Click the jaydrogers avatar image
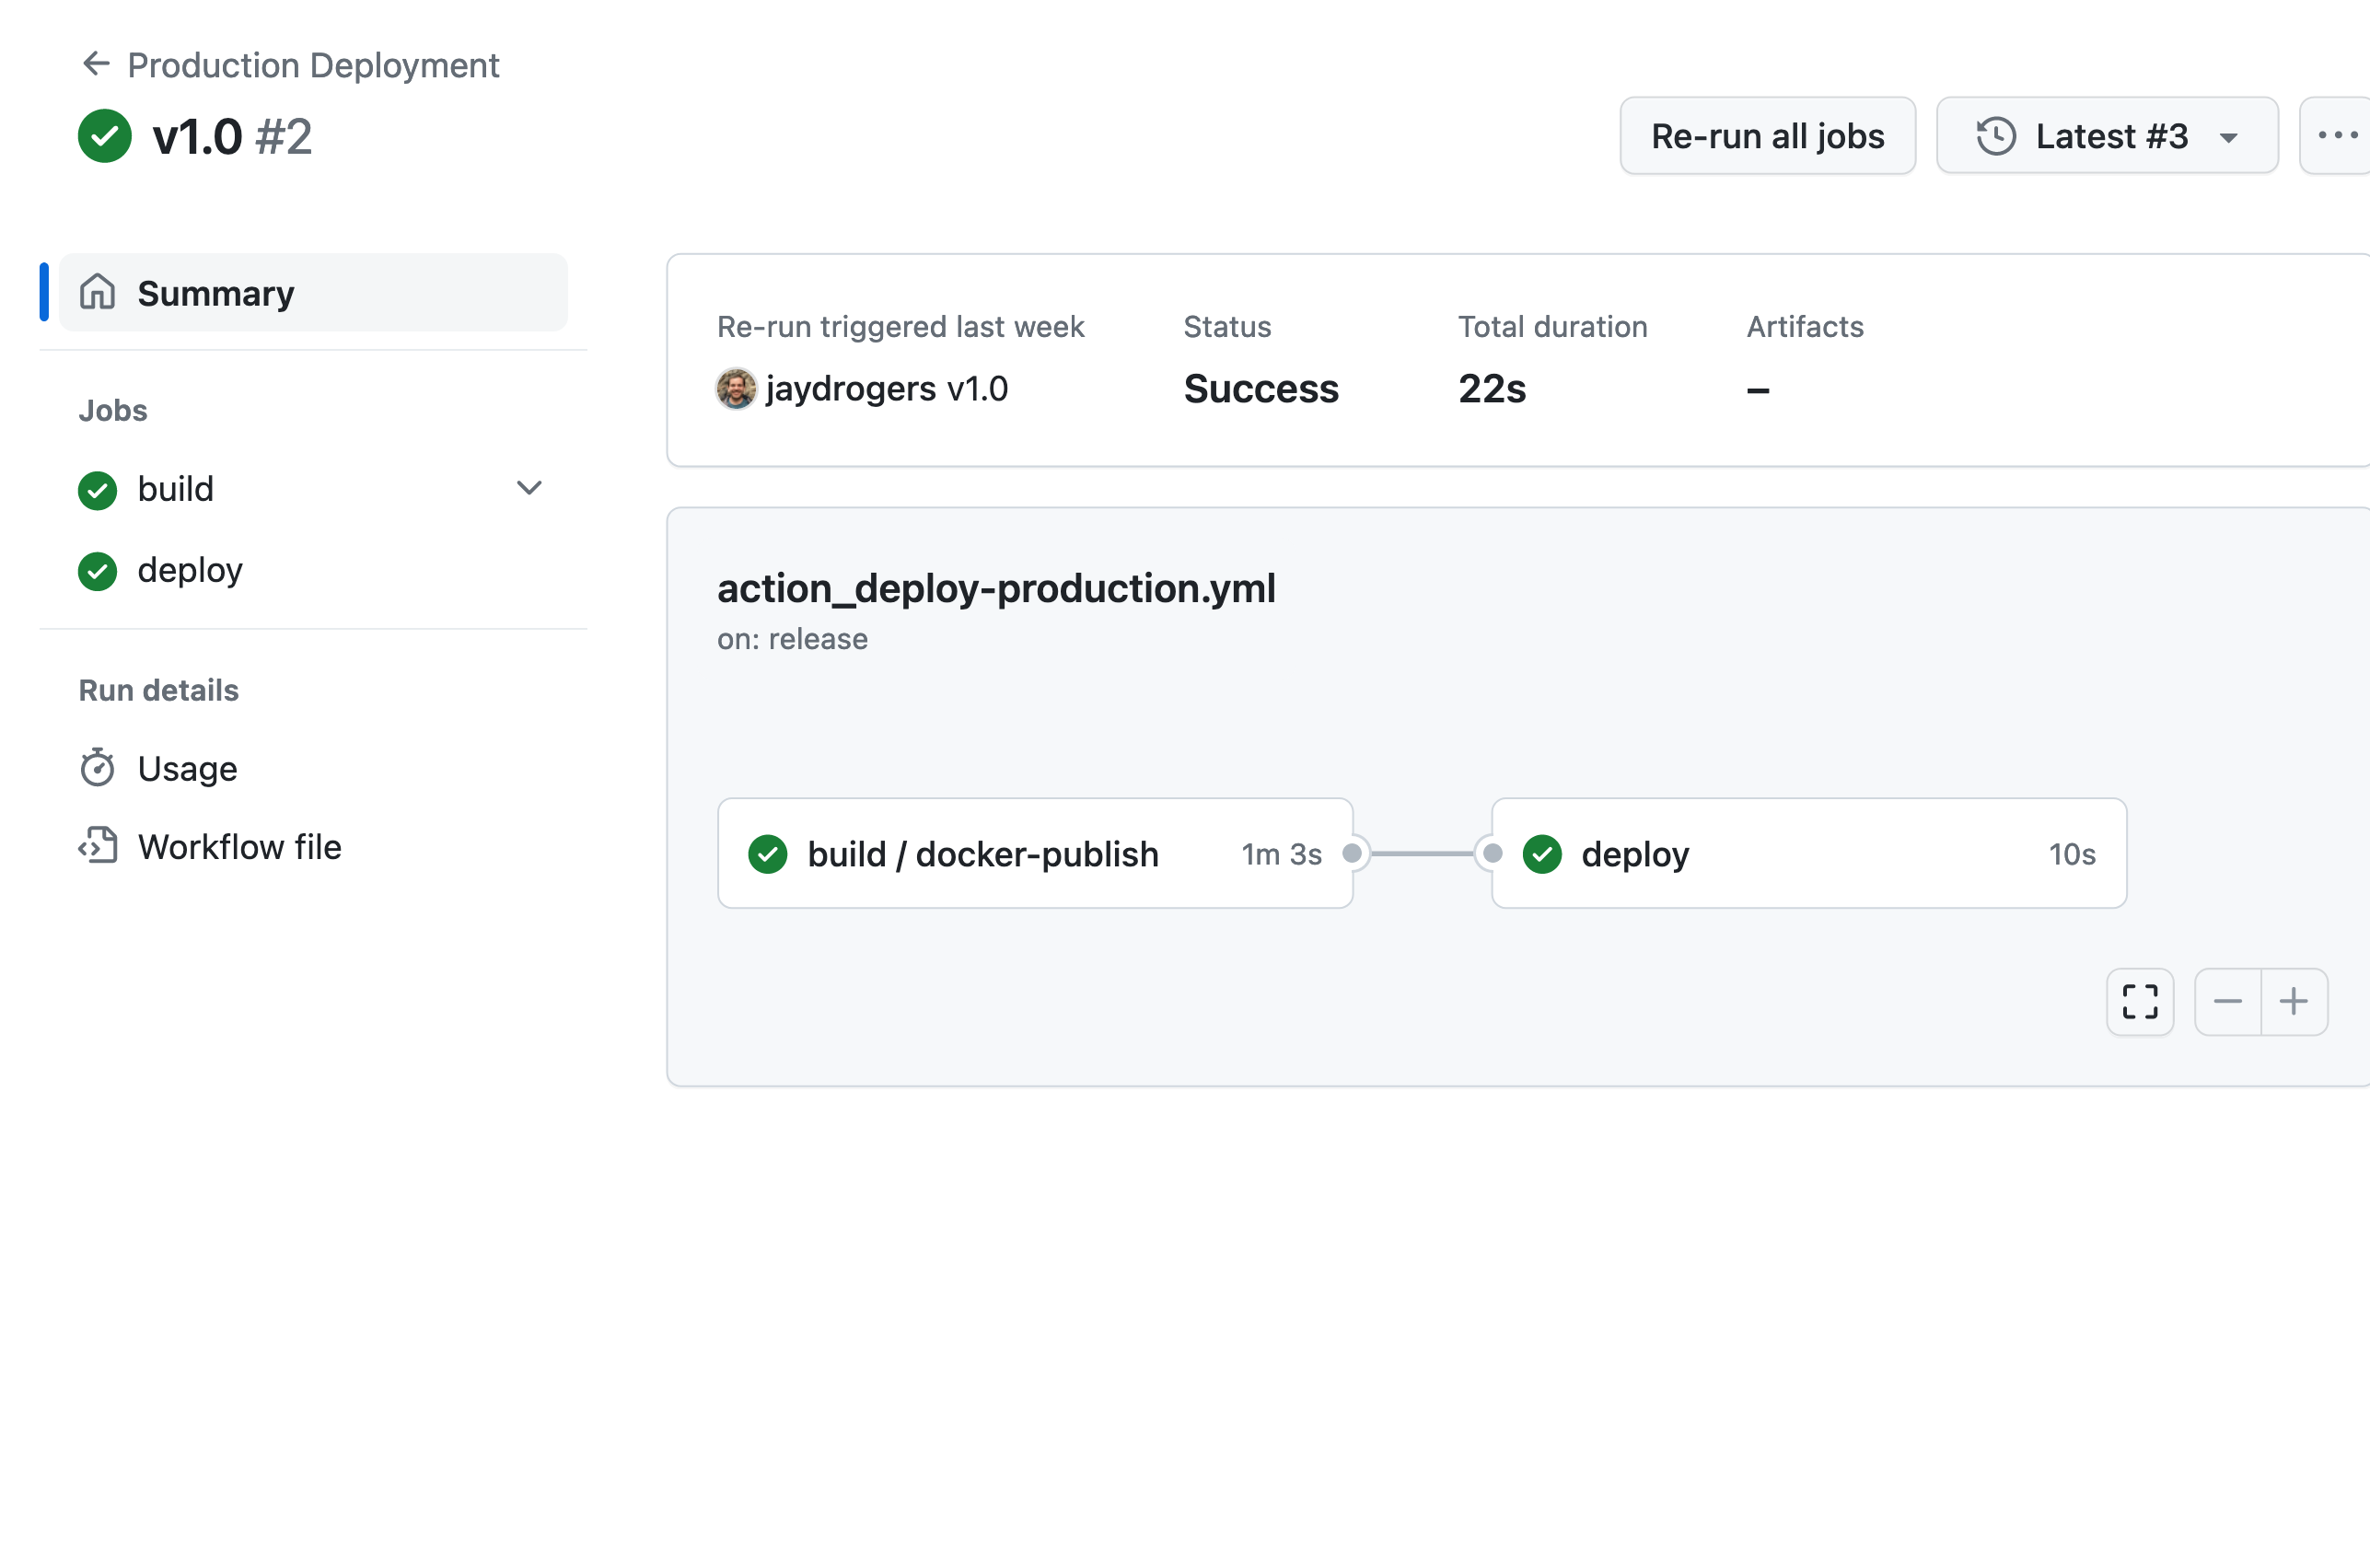The width and height of the screenshot is (2370, 1568). pos(735,389)
